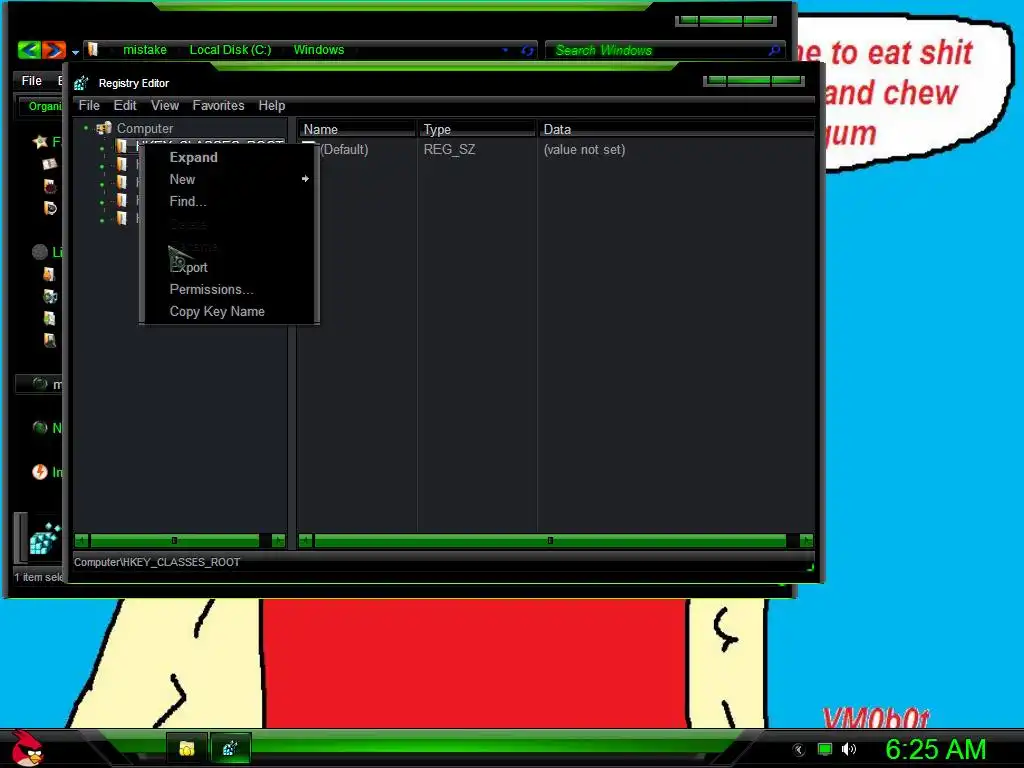Click the 6:25 AM taskbar clock
This screenshot has width=1024, height=768.
click(935, 750)
